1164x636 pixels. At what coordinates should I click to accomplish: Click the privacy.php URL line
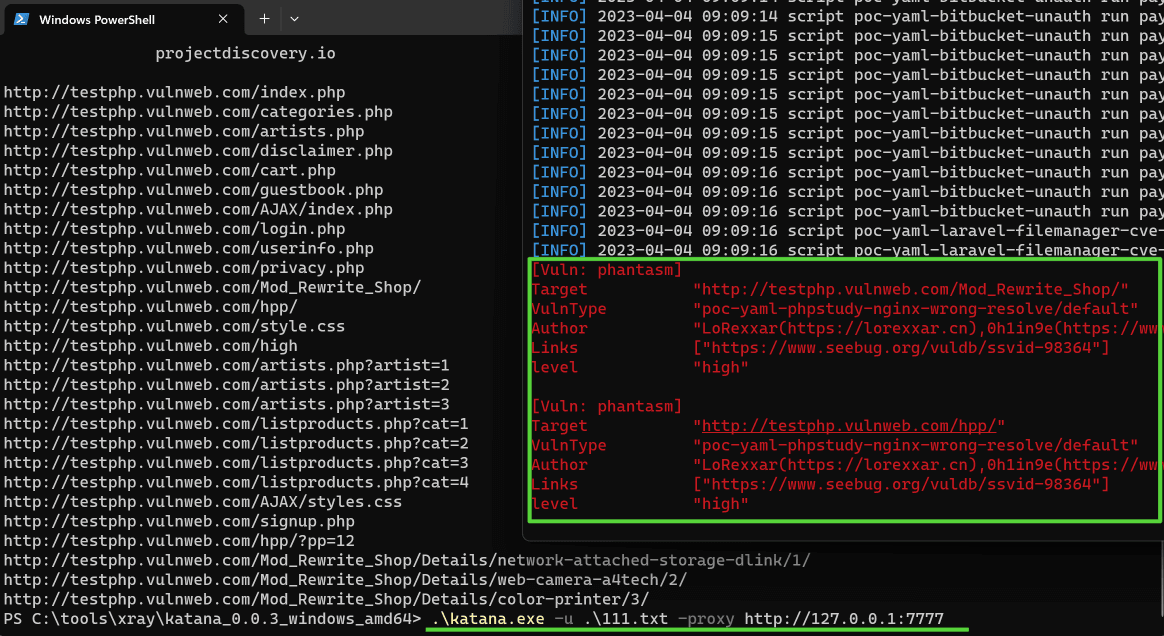click(x=184, y=268)
